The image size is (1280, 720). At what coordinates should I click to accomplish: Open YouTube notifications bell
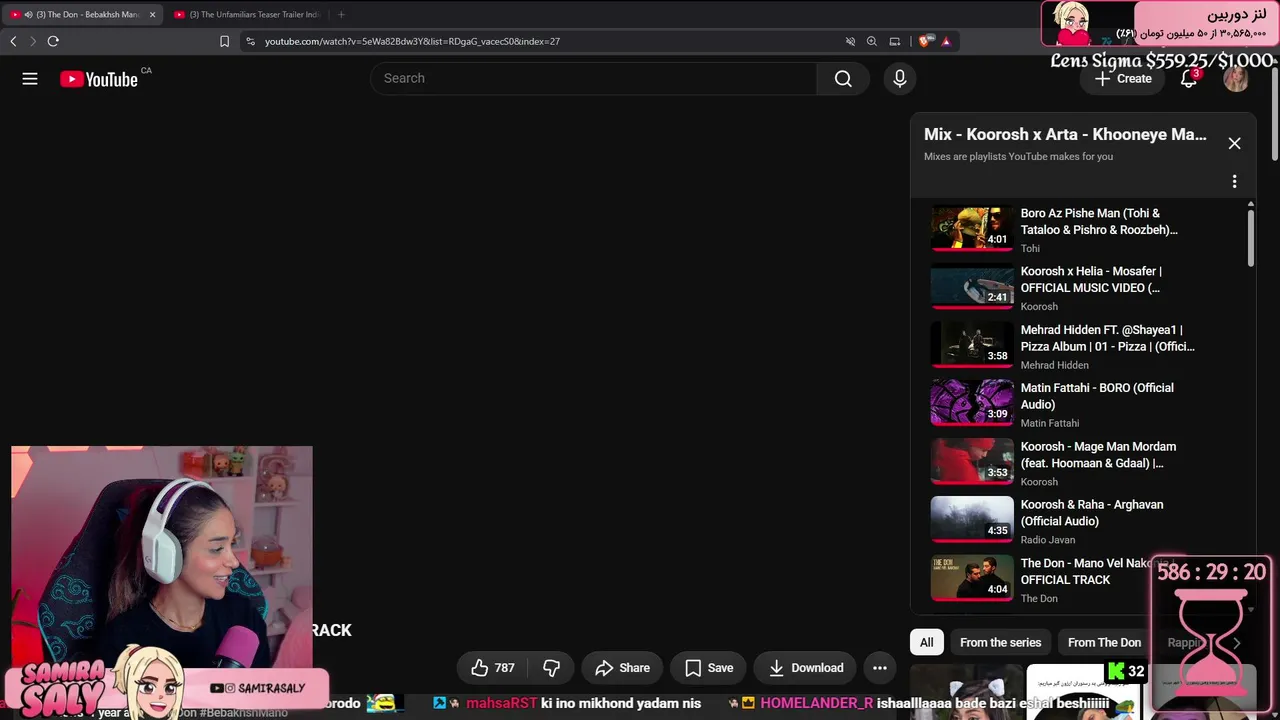[x=1189, y=79]
